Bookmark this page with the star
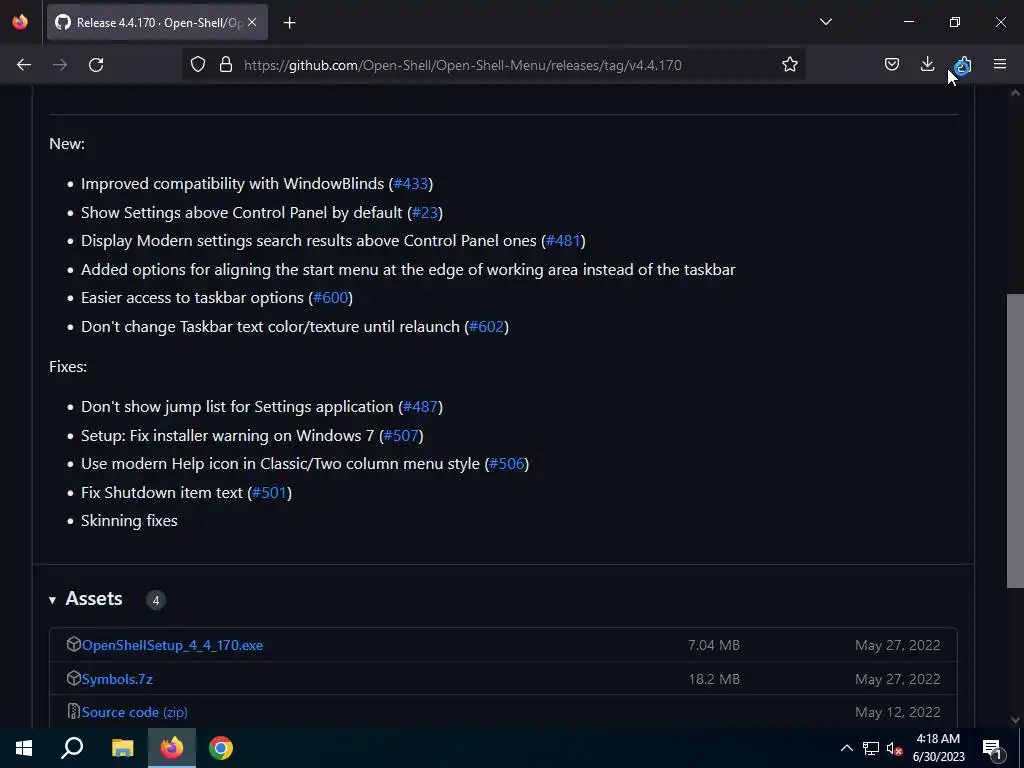1024x768 pixels. pyautogui.click(x=790, y=65)
